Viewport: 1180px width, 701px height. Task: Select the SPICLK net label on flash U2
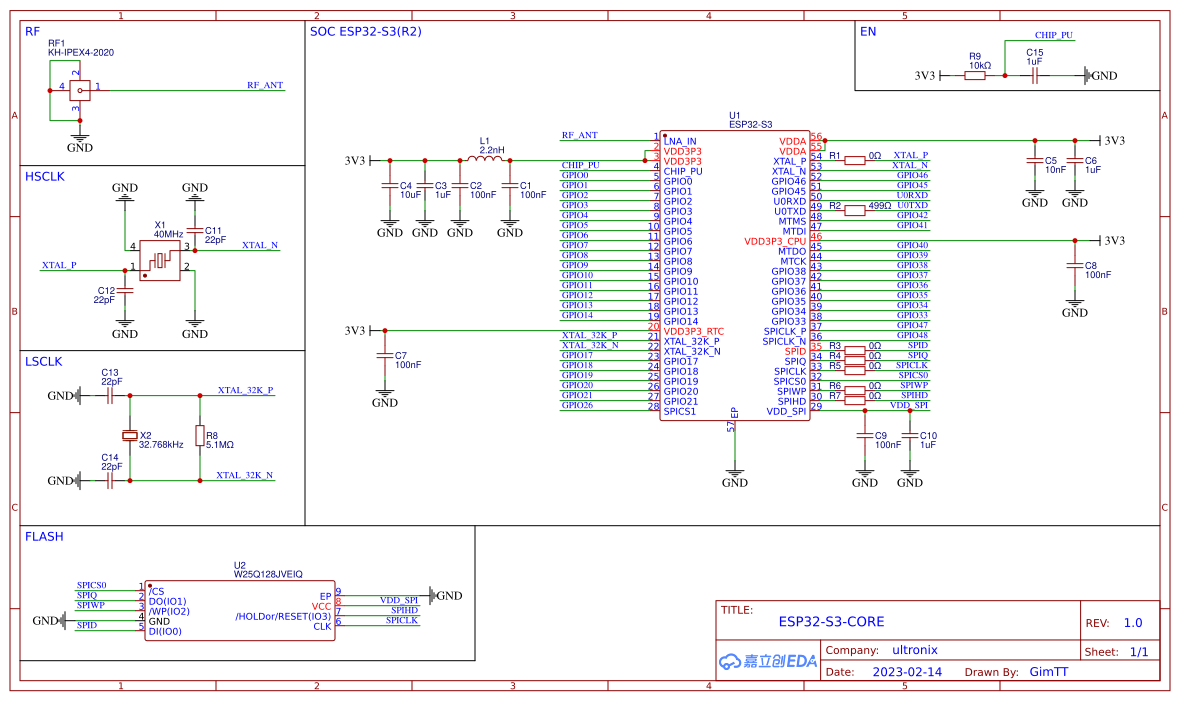tap(402, 620)
